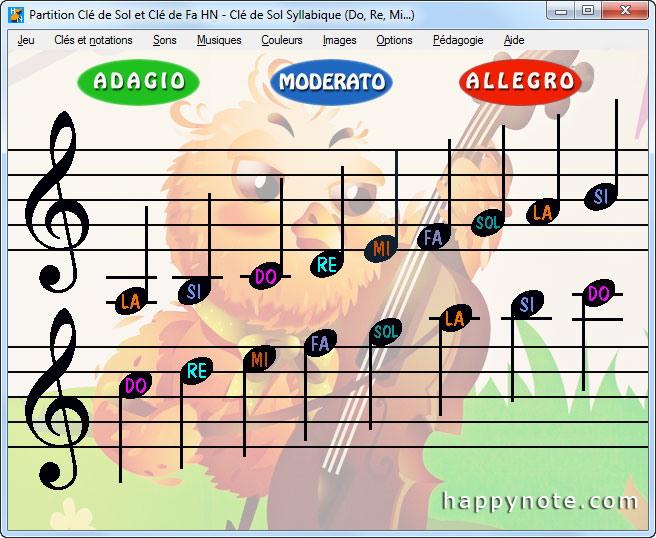Screen dimensions: 656x538
Task: Open the Aide menu
Action: (x=514, y=40)
